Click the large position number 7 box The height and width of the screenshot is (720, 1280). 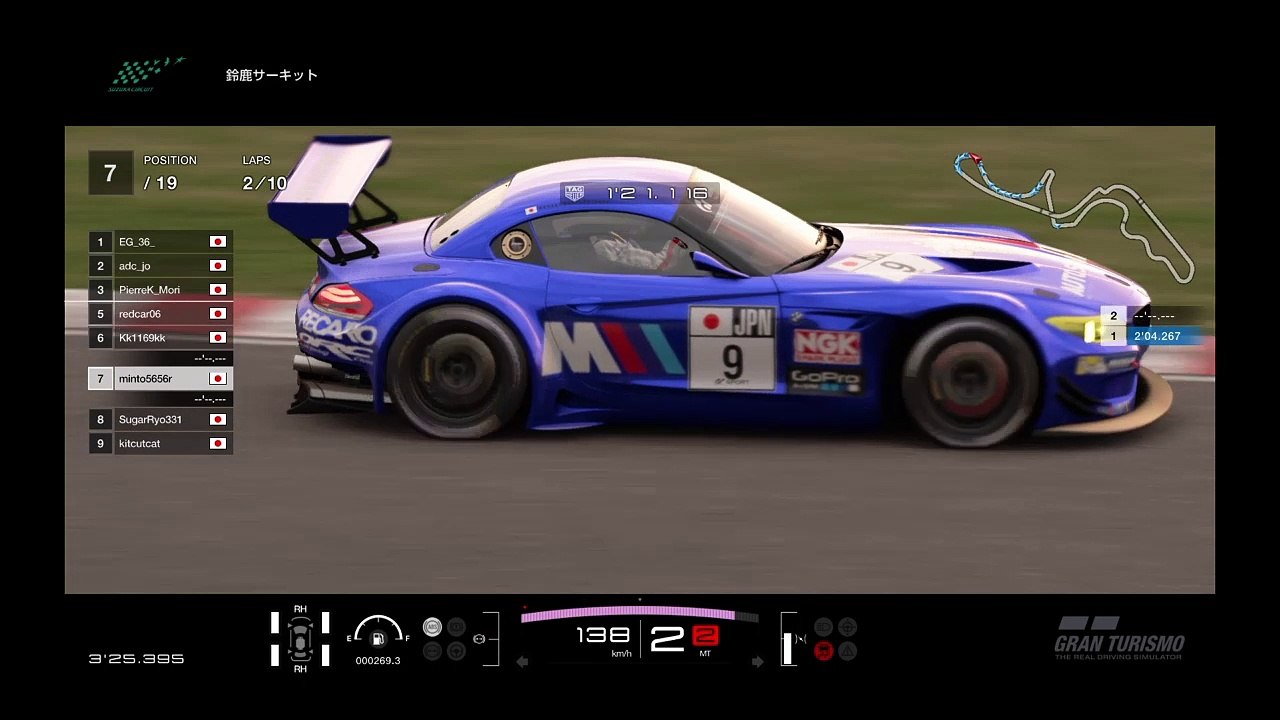click(110, 173)
